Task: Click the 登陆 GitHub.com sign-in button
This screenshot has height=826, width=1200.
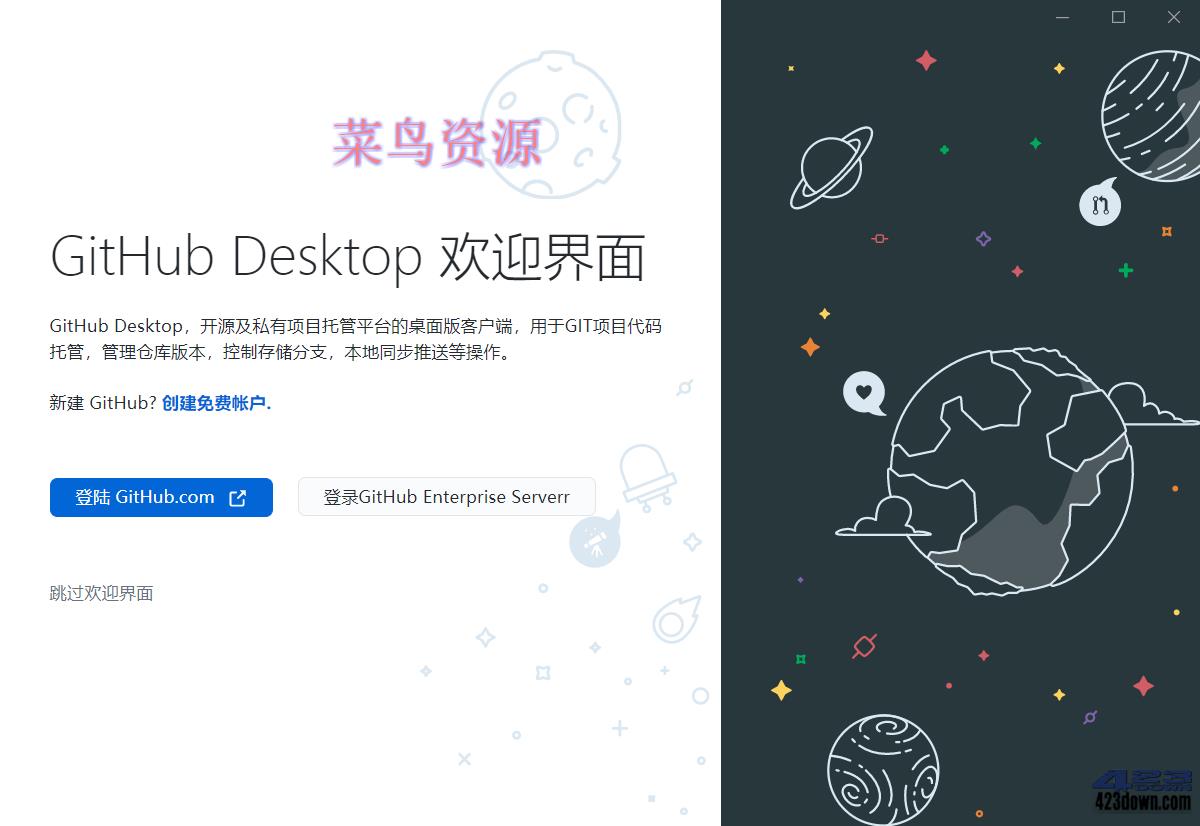Action: click(x=160, y=497)
